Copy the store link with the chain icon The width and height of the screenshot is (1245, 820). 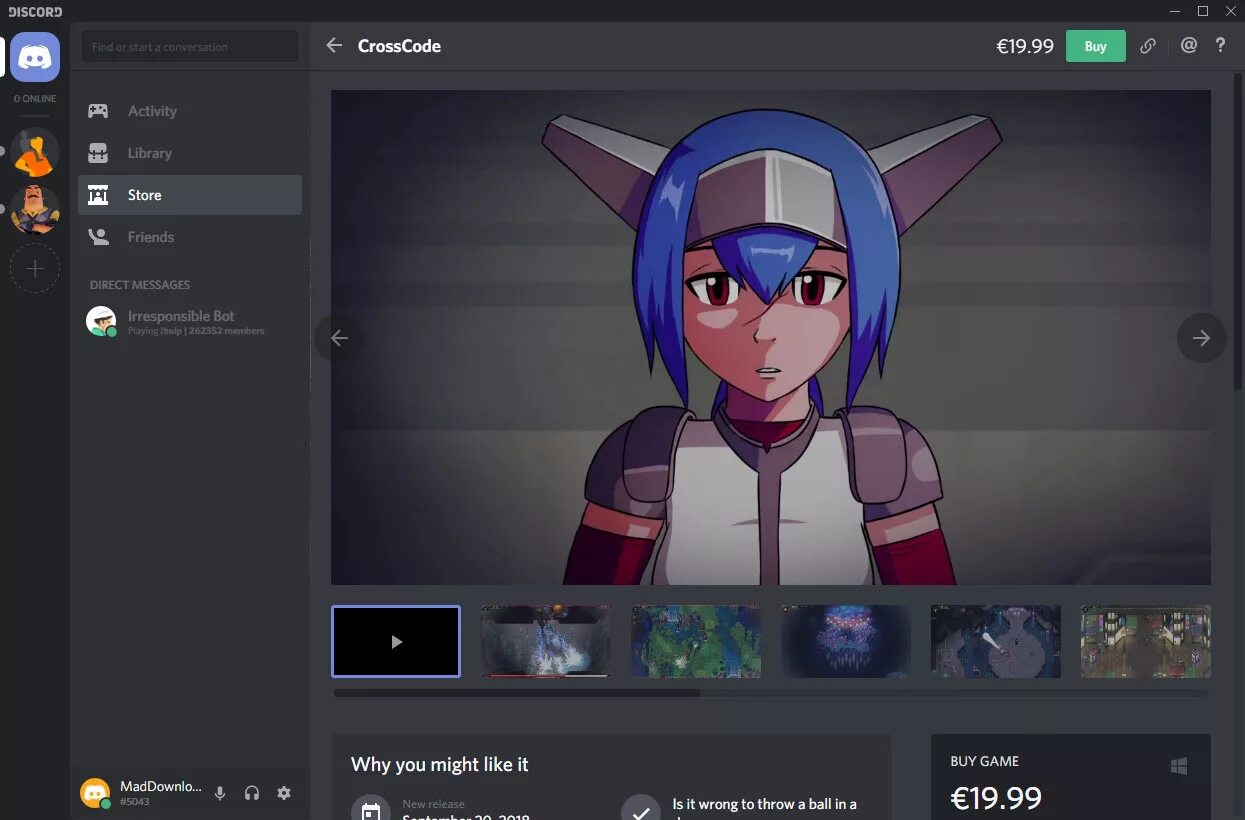pyautogui.click(x=1148, y=46)
